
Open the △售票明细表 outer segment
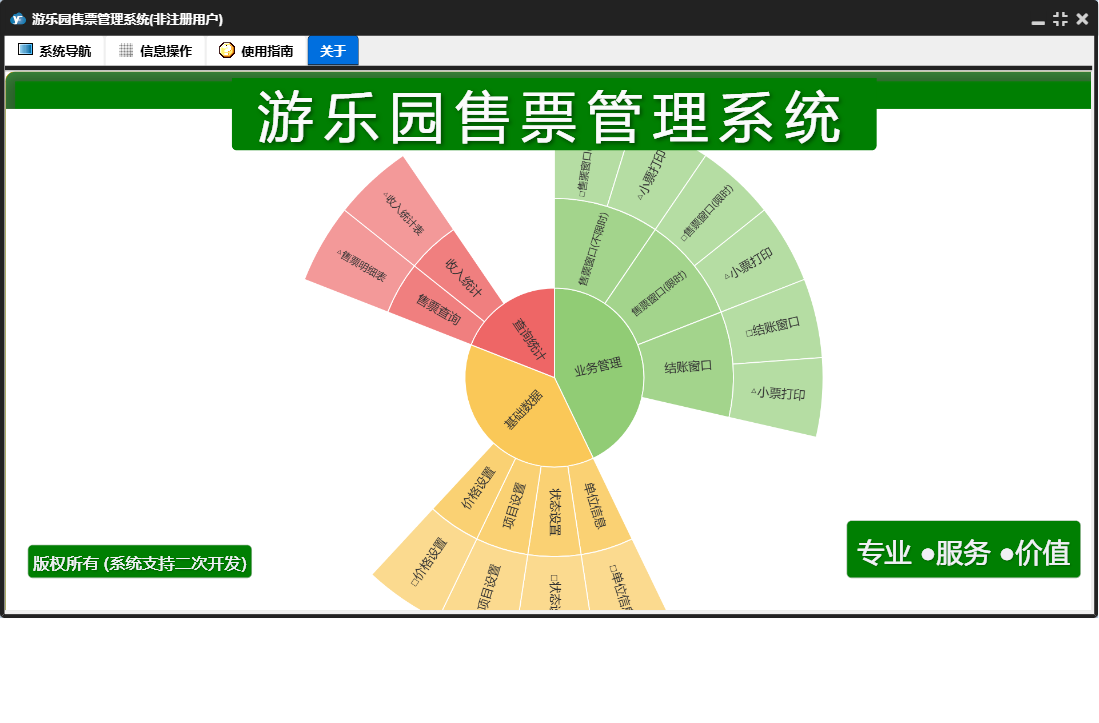361,266
